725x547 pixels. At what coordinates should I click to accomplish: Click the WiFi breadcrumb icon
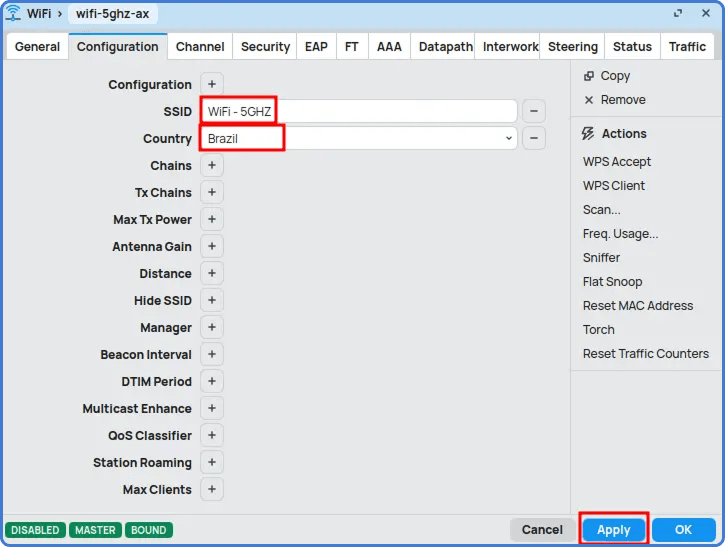click(x=13, y=13)
